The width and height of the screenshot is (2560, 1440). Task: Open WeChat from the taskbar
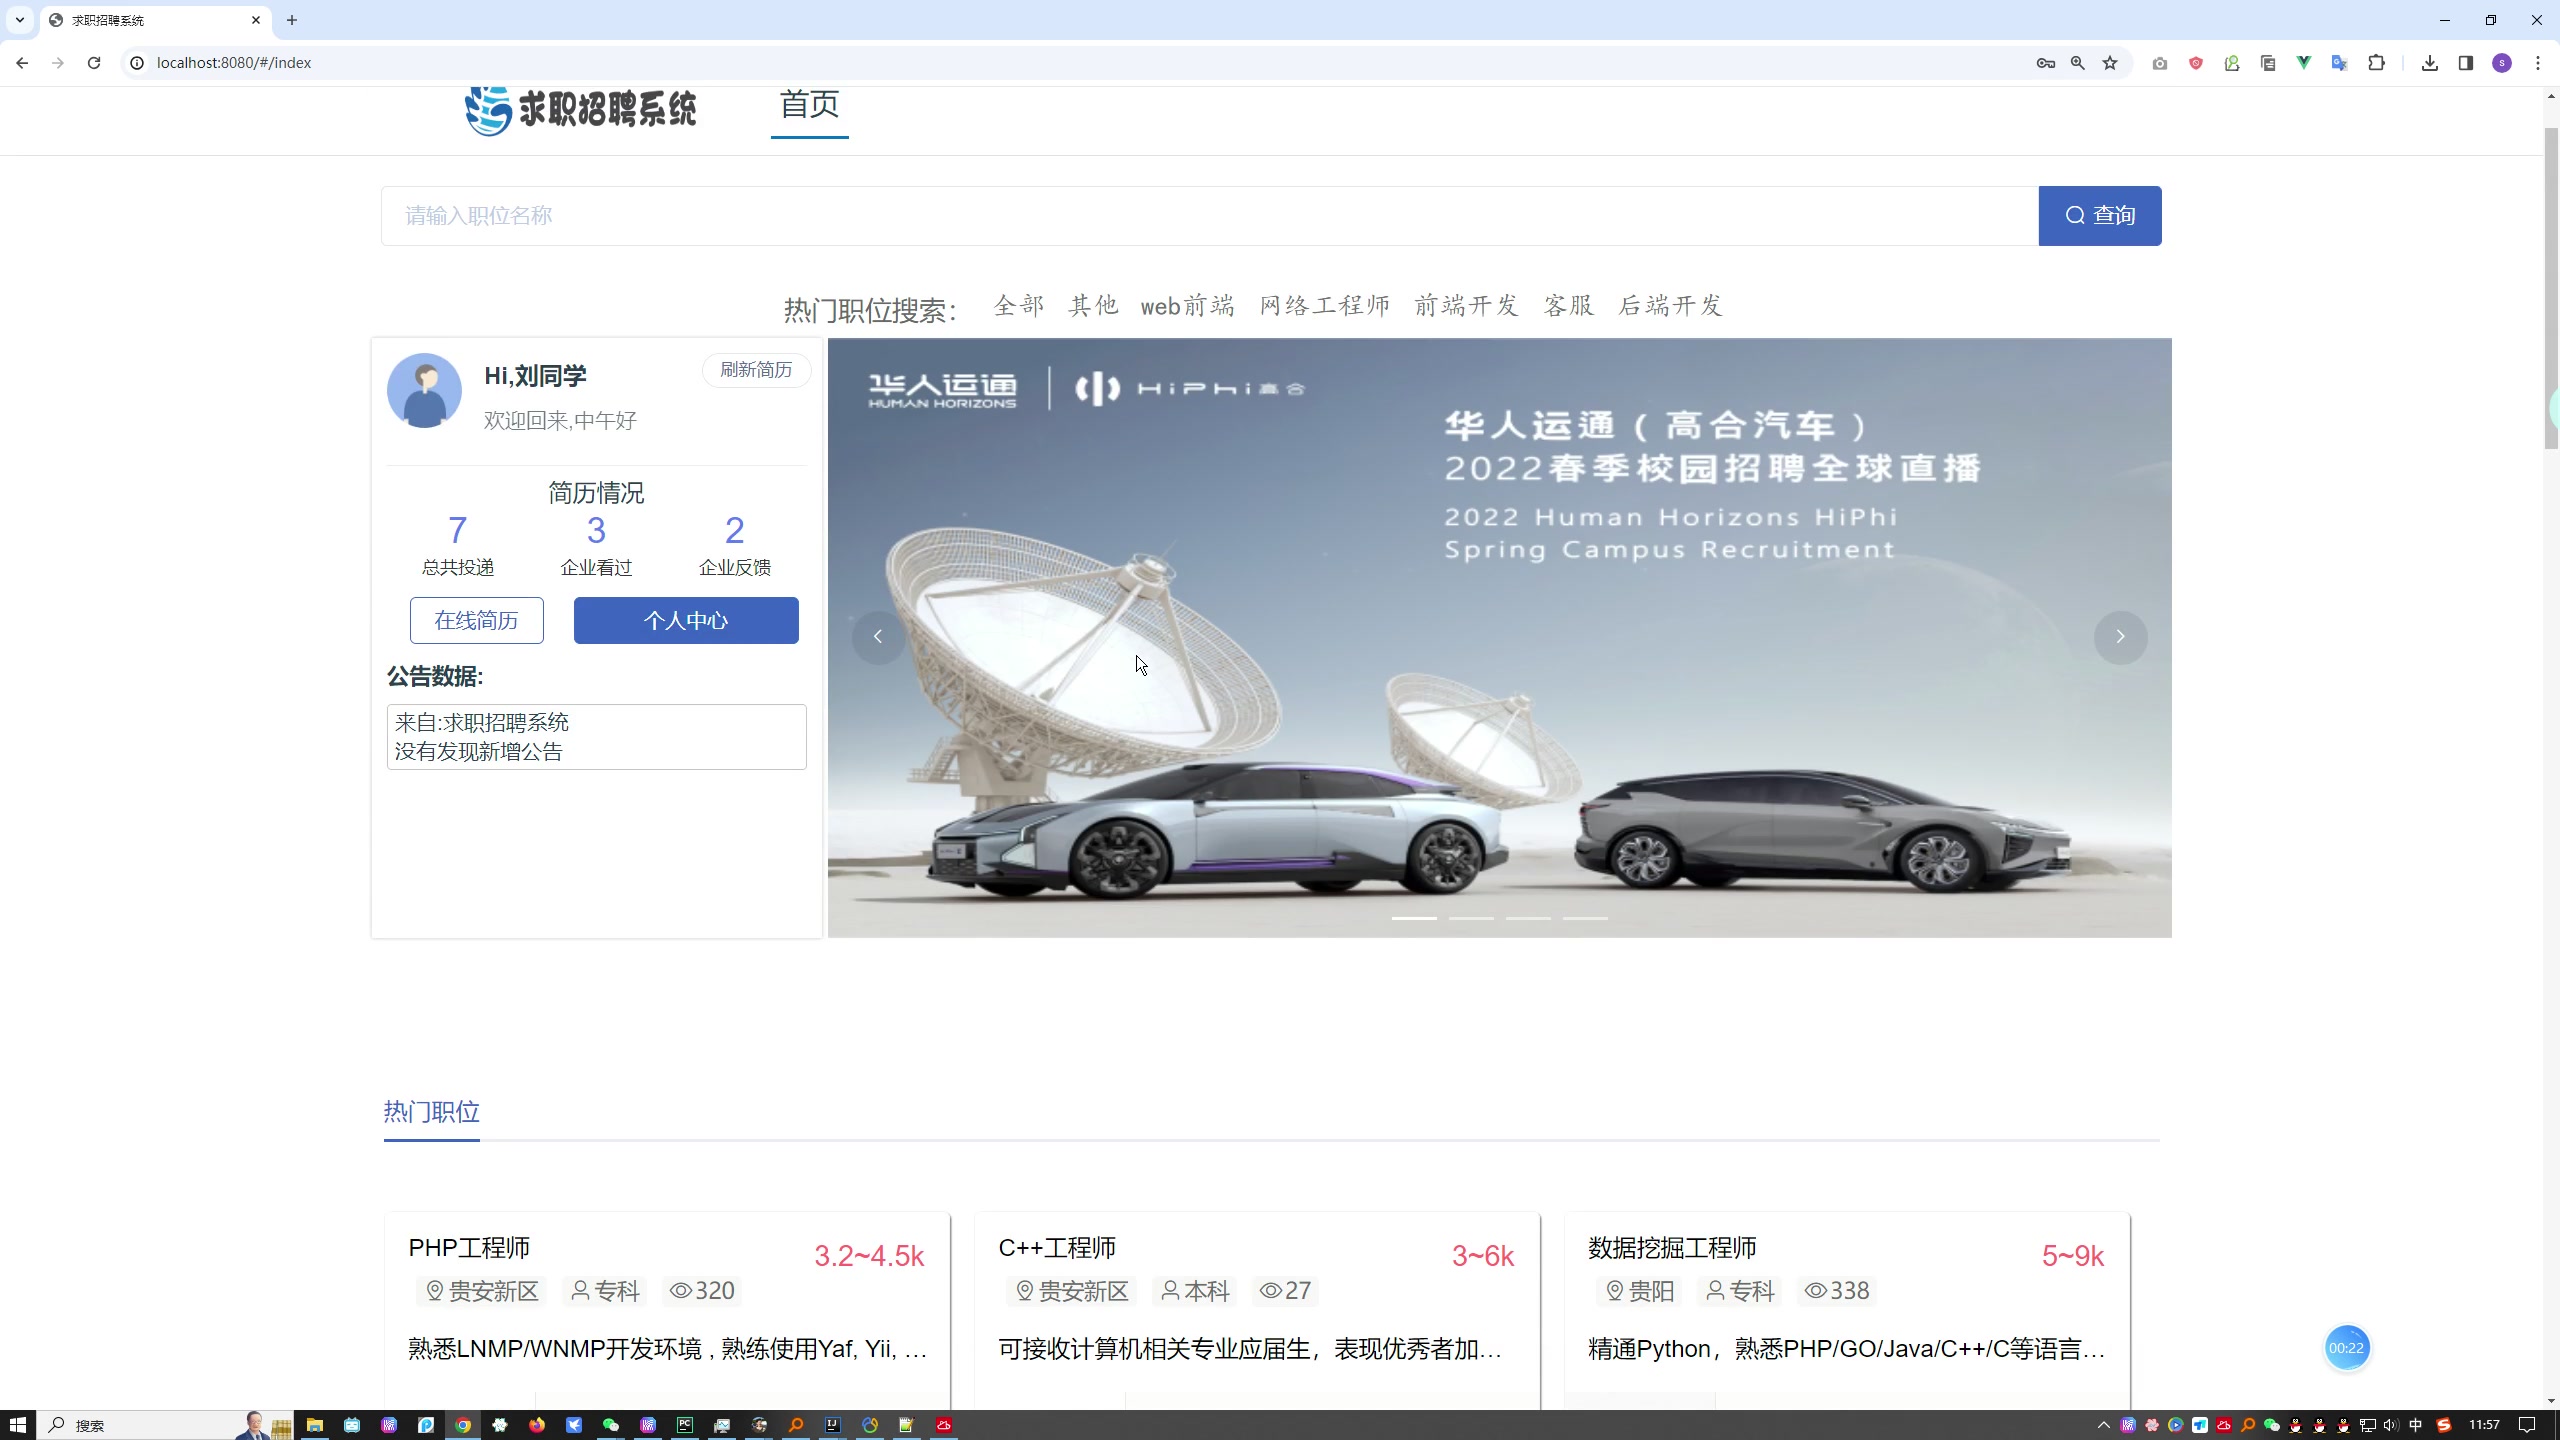[611, 1425]
